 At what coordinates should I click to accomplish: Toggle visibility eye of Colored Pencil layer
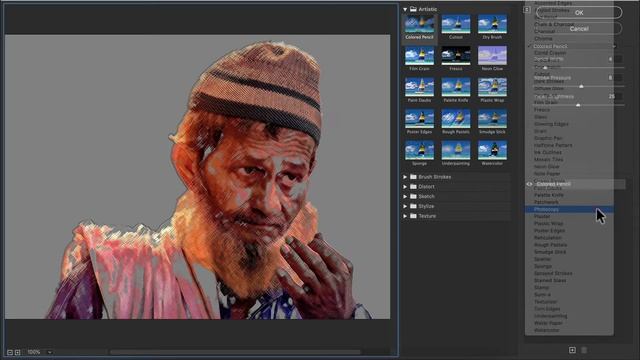pos(529,184)
